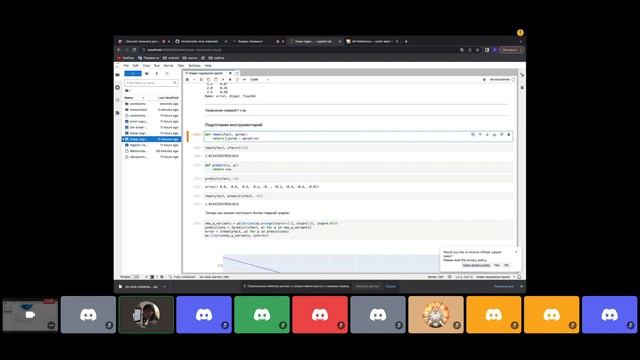
Task: Paste cell from notebook toolbar
Action: coord(216,80)
